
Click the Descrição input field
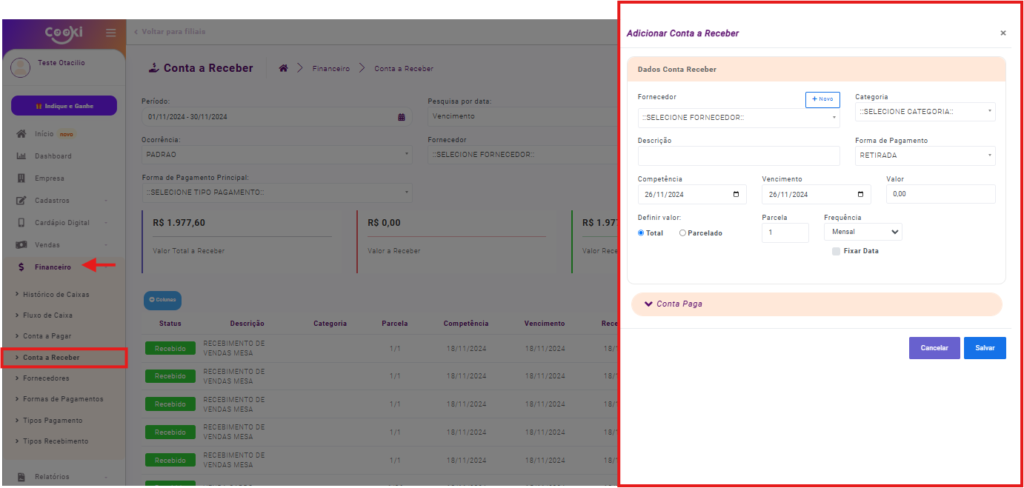tap(738, 156)
